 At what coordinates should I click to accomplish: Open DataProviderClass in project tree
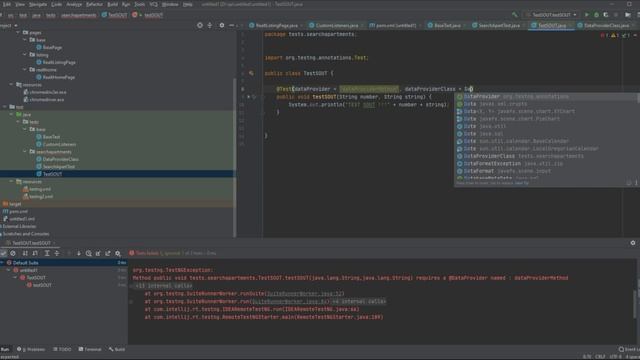coord(60,159)
